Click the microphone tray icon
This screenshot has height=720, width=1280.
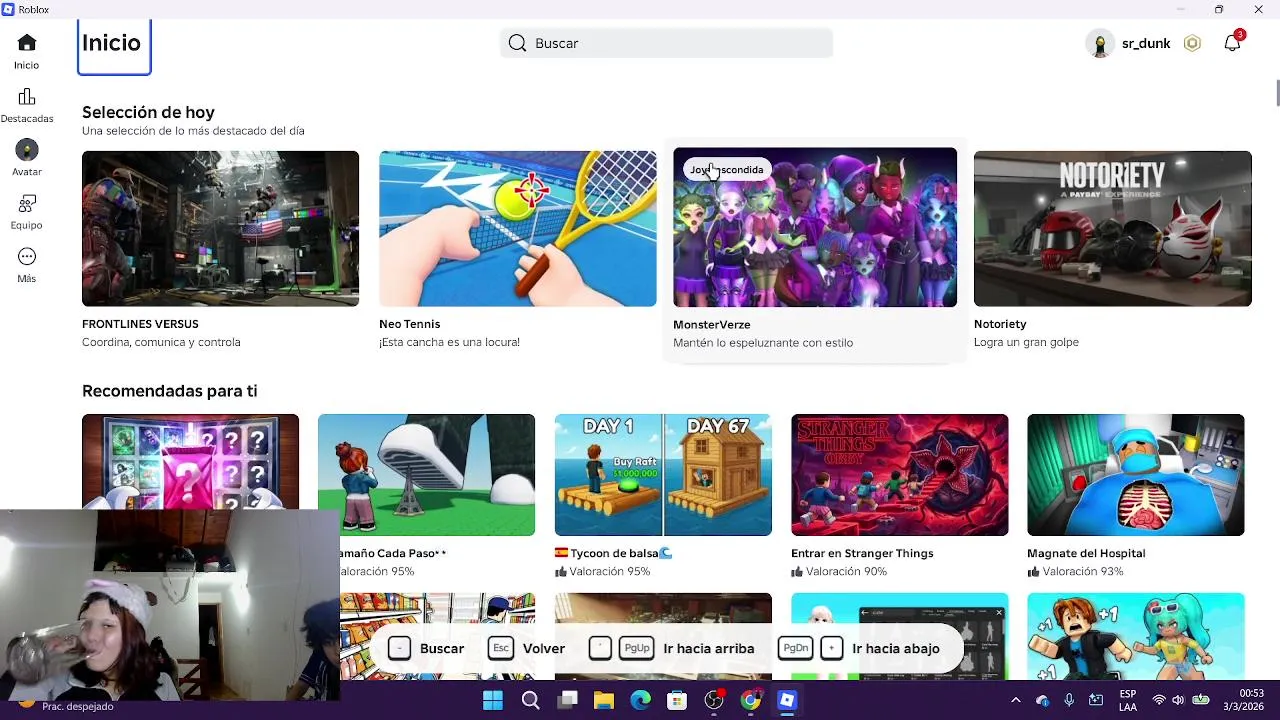[x=1069, y=700]
